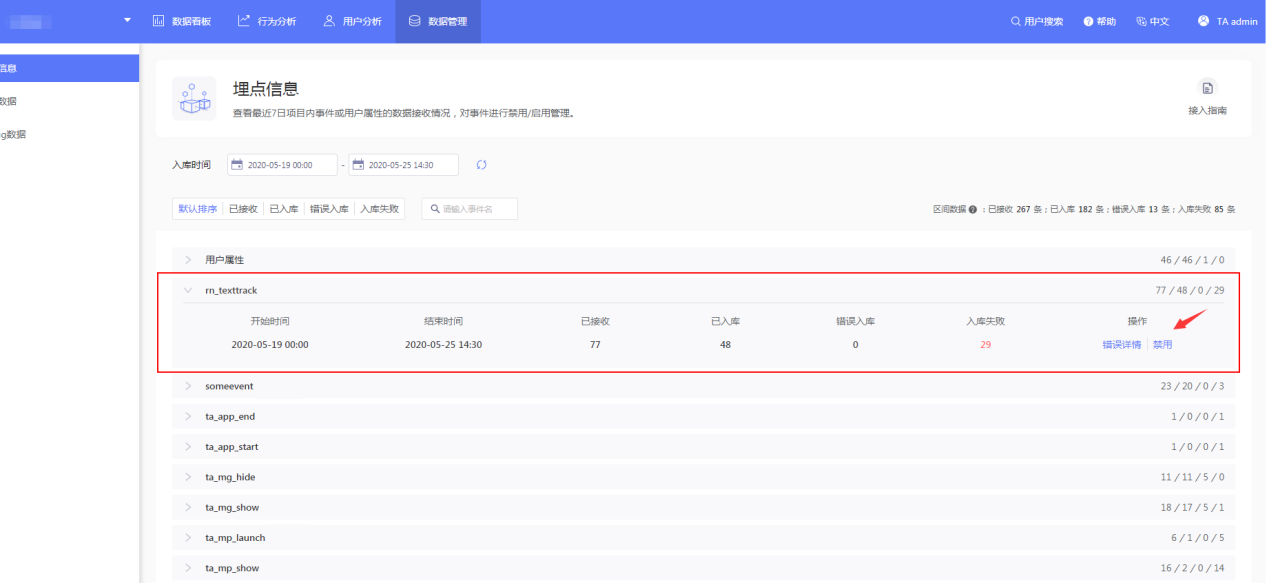Click the 23 / 20 / 0 / 3 summary
The height and width of the screenshot is (583, 1269).
point(1192,386)
